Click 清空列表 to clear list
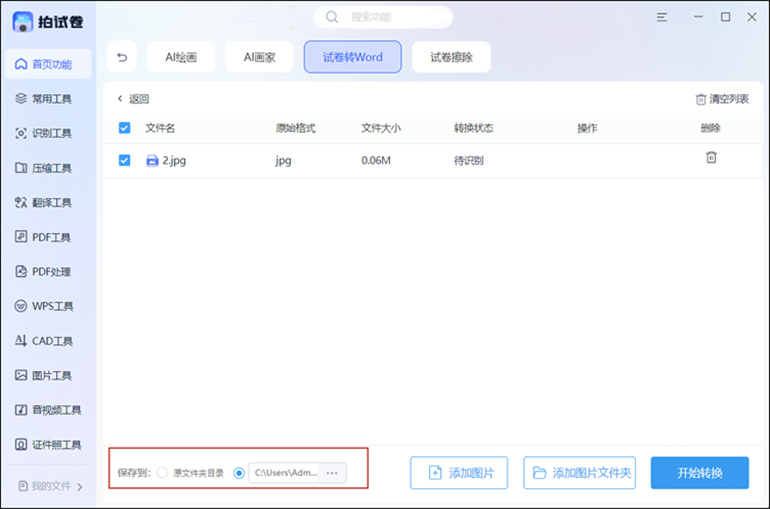This screenshot has width=770, height=509. point(722,99)
